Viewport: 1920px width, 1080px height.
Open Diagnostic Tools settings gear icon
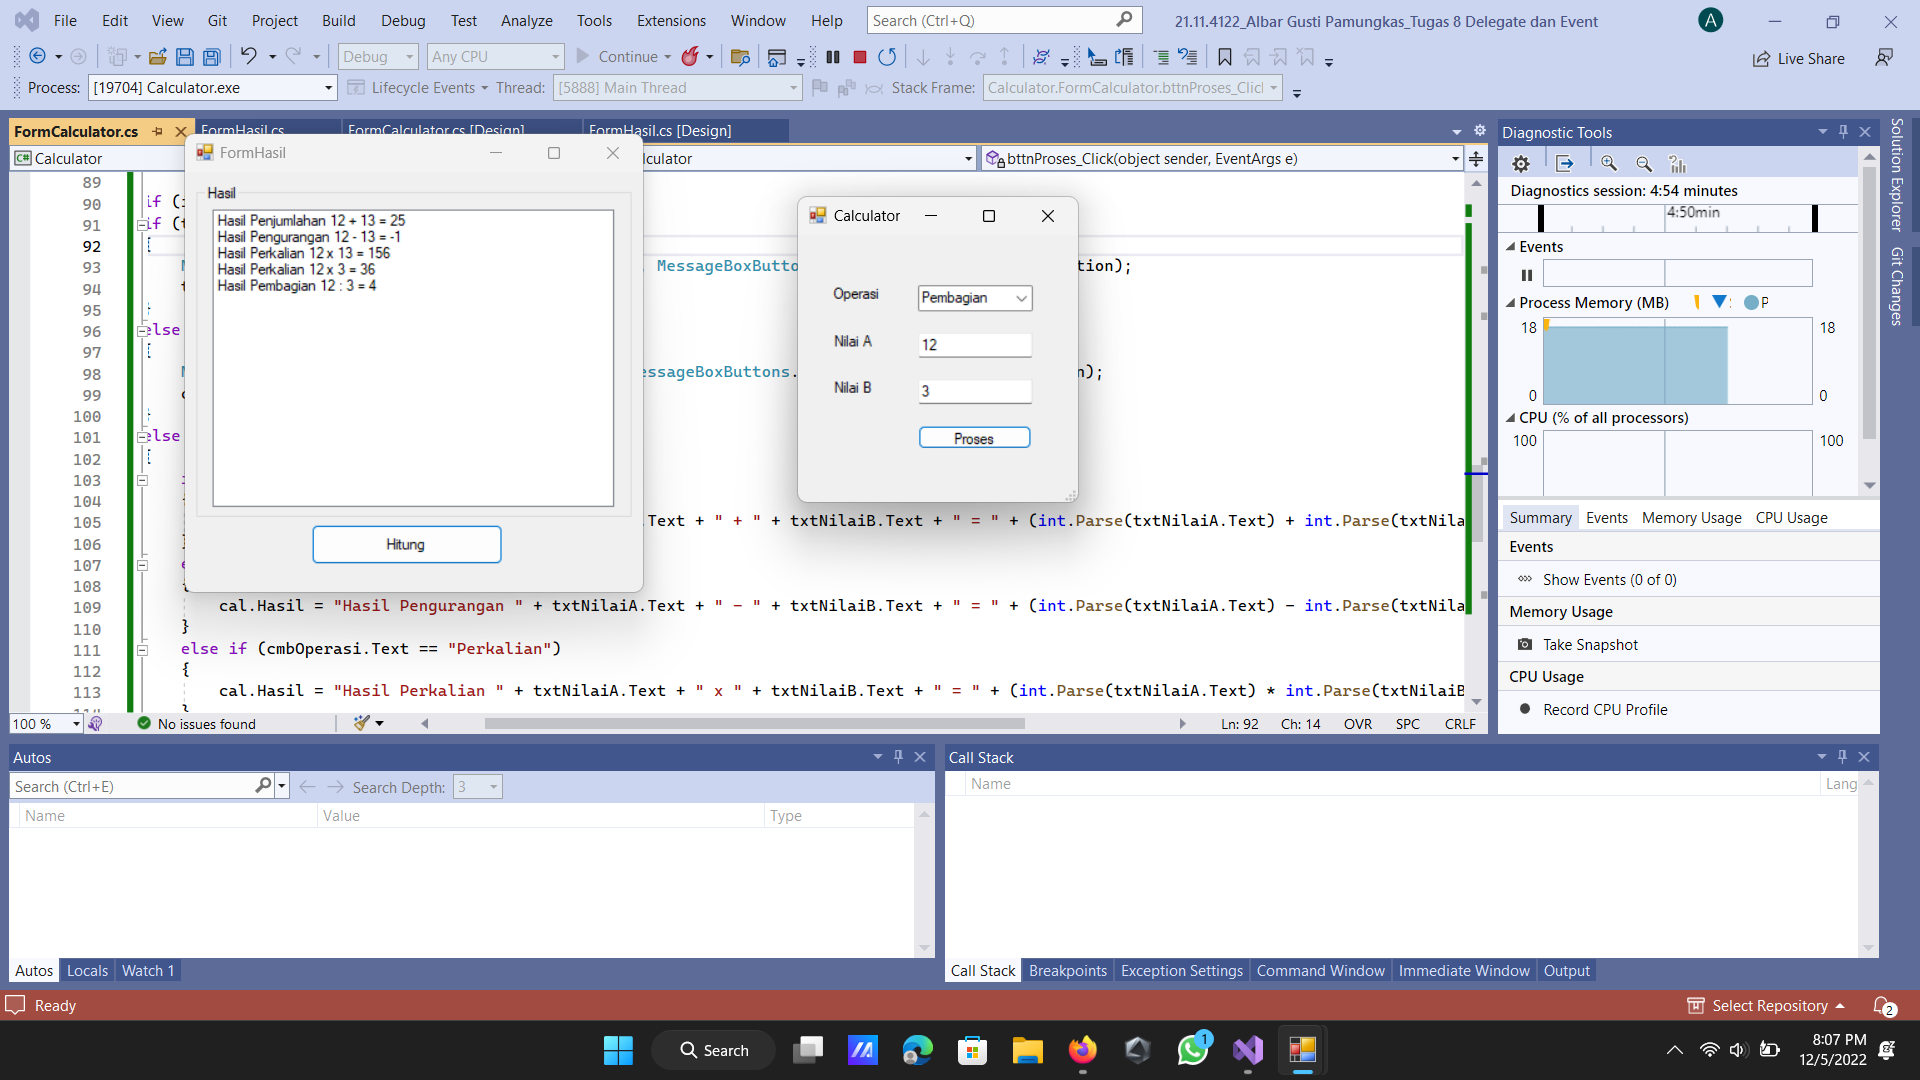(x=1521, y=163)
